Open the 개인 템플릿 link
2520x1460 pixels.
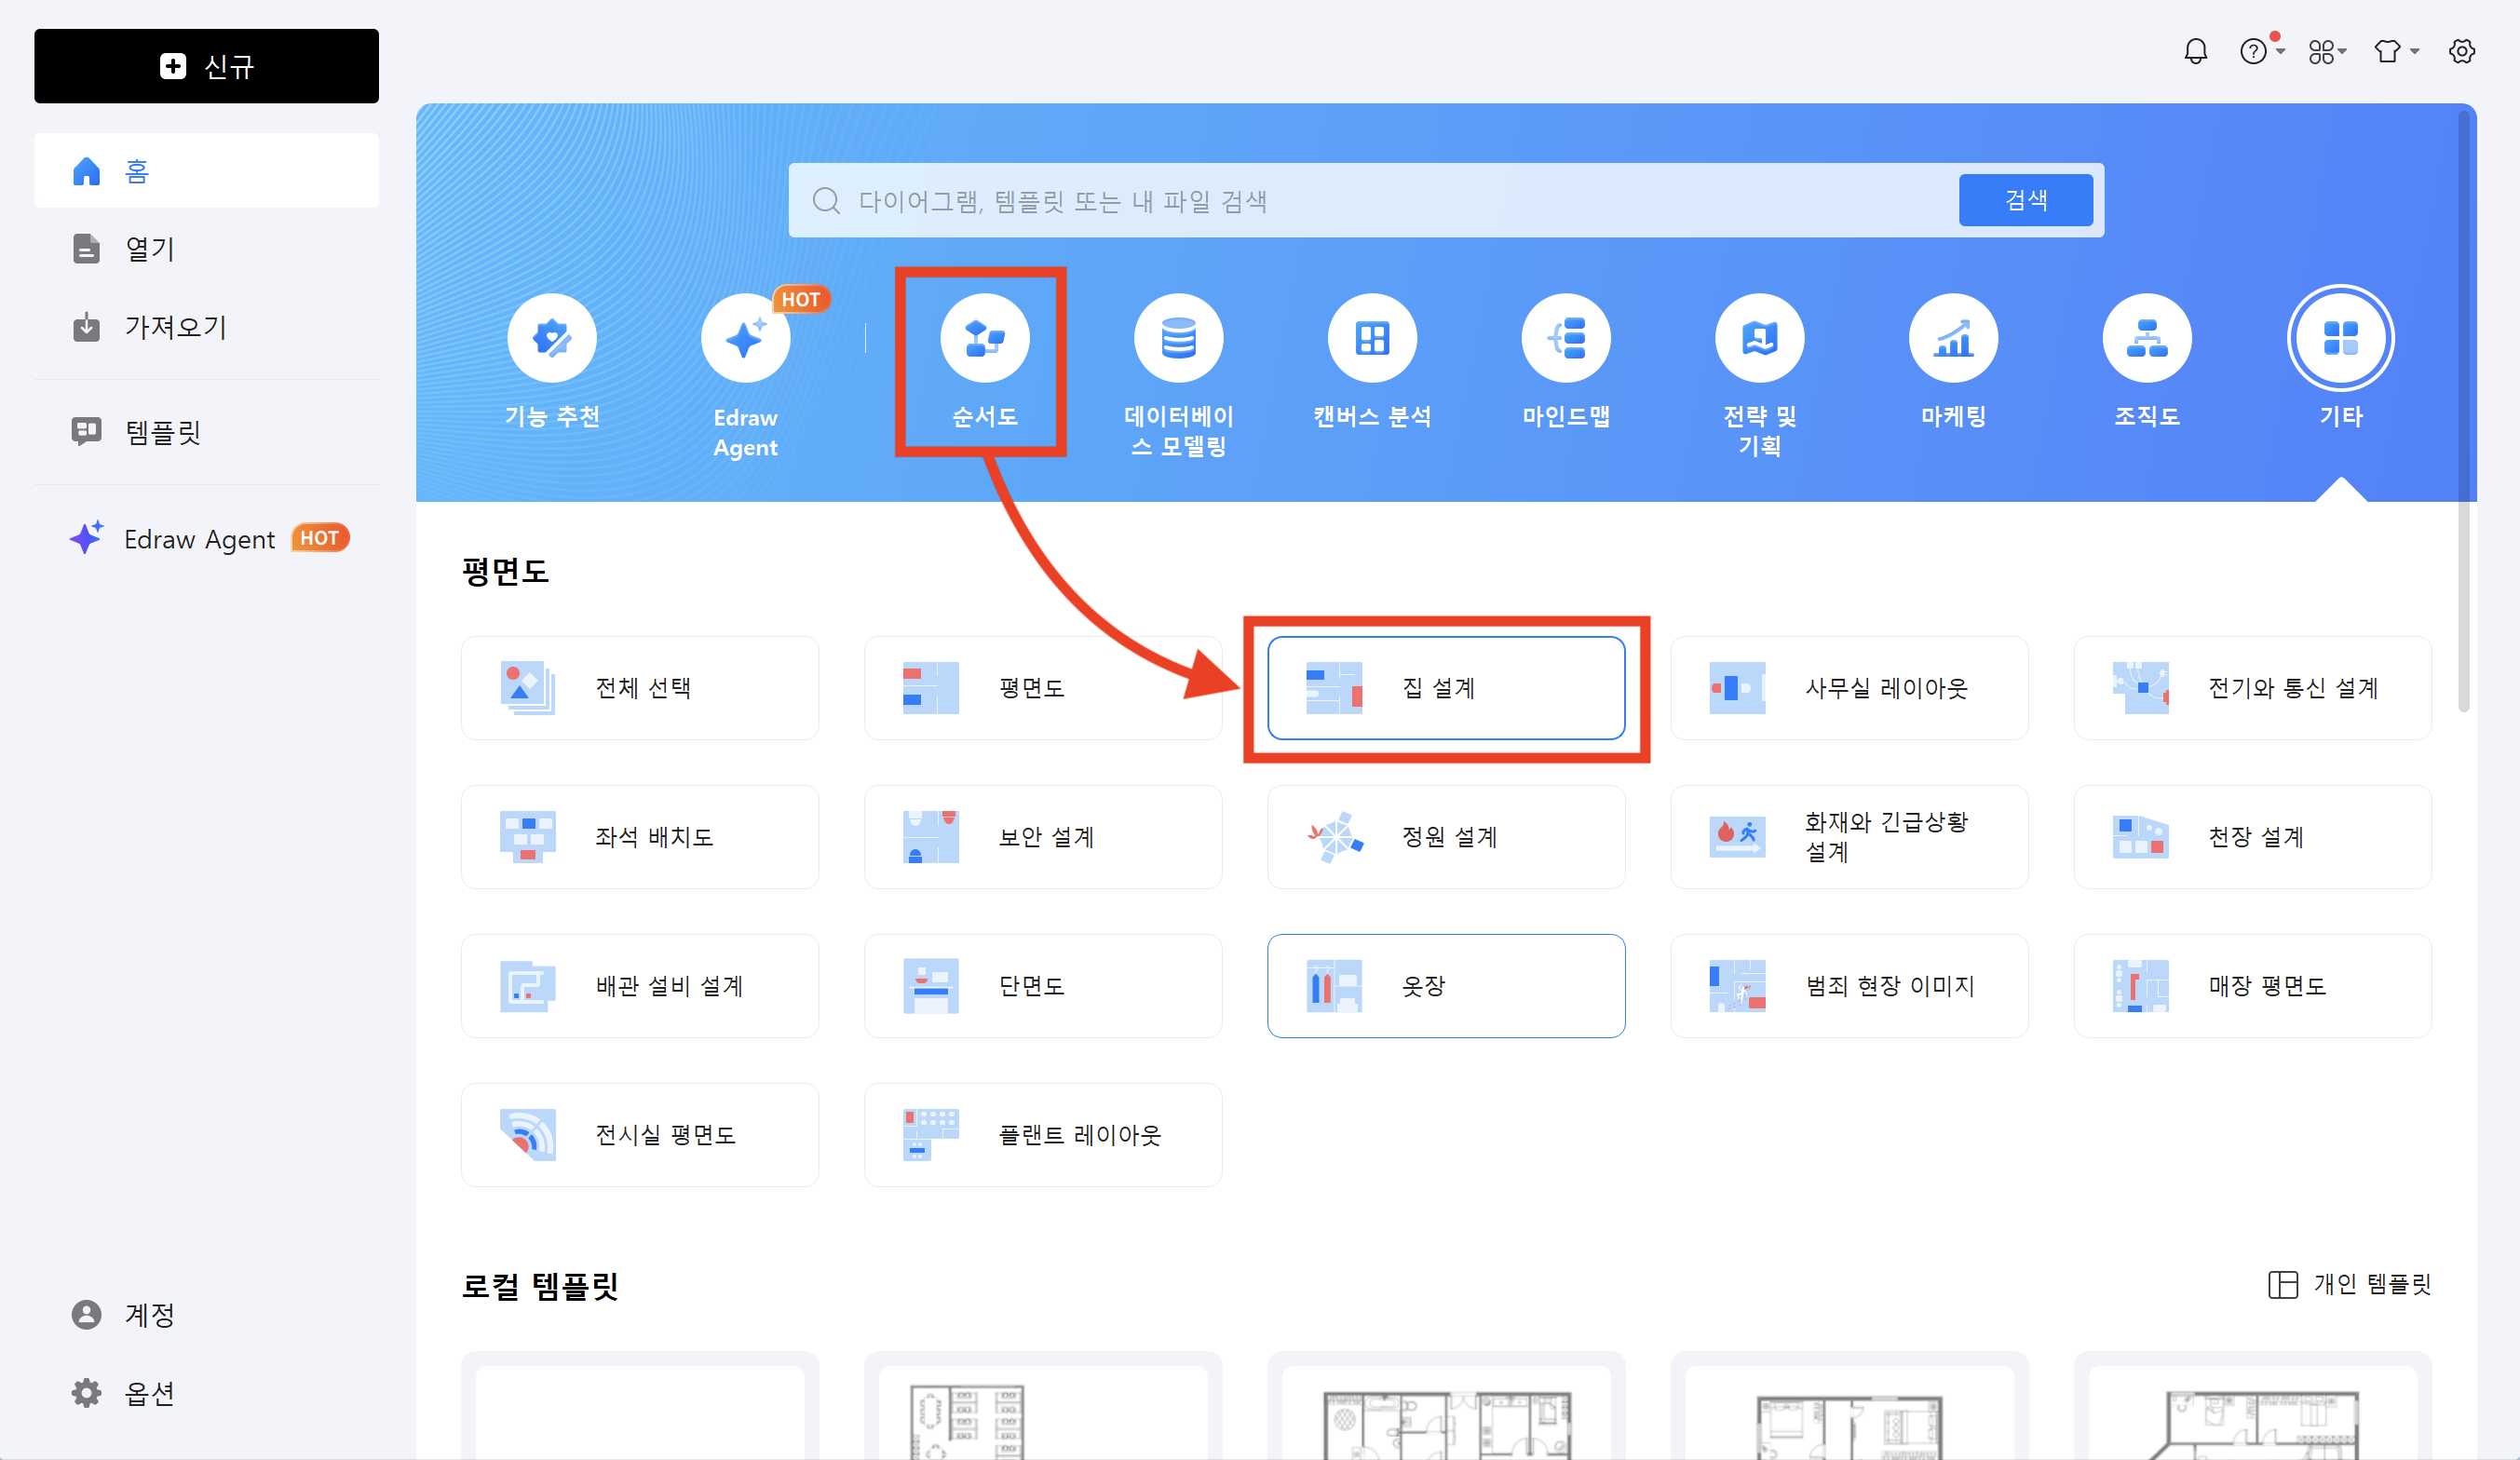[2349, 1284]
